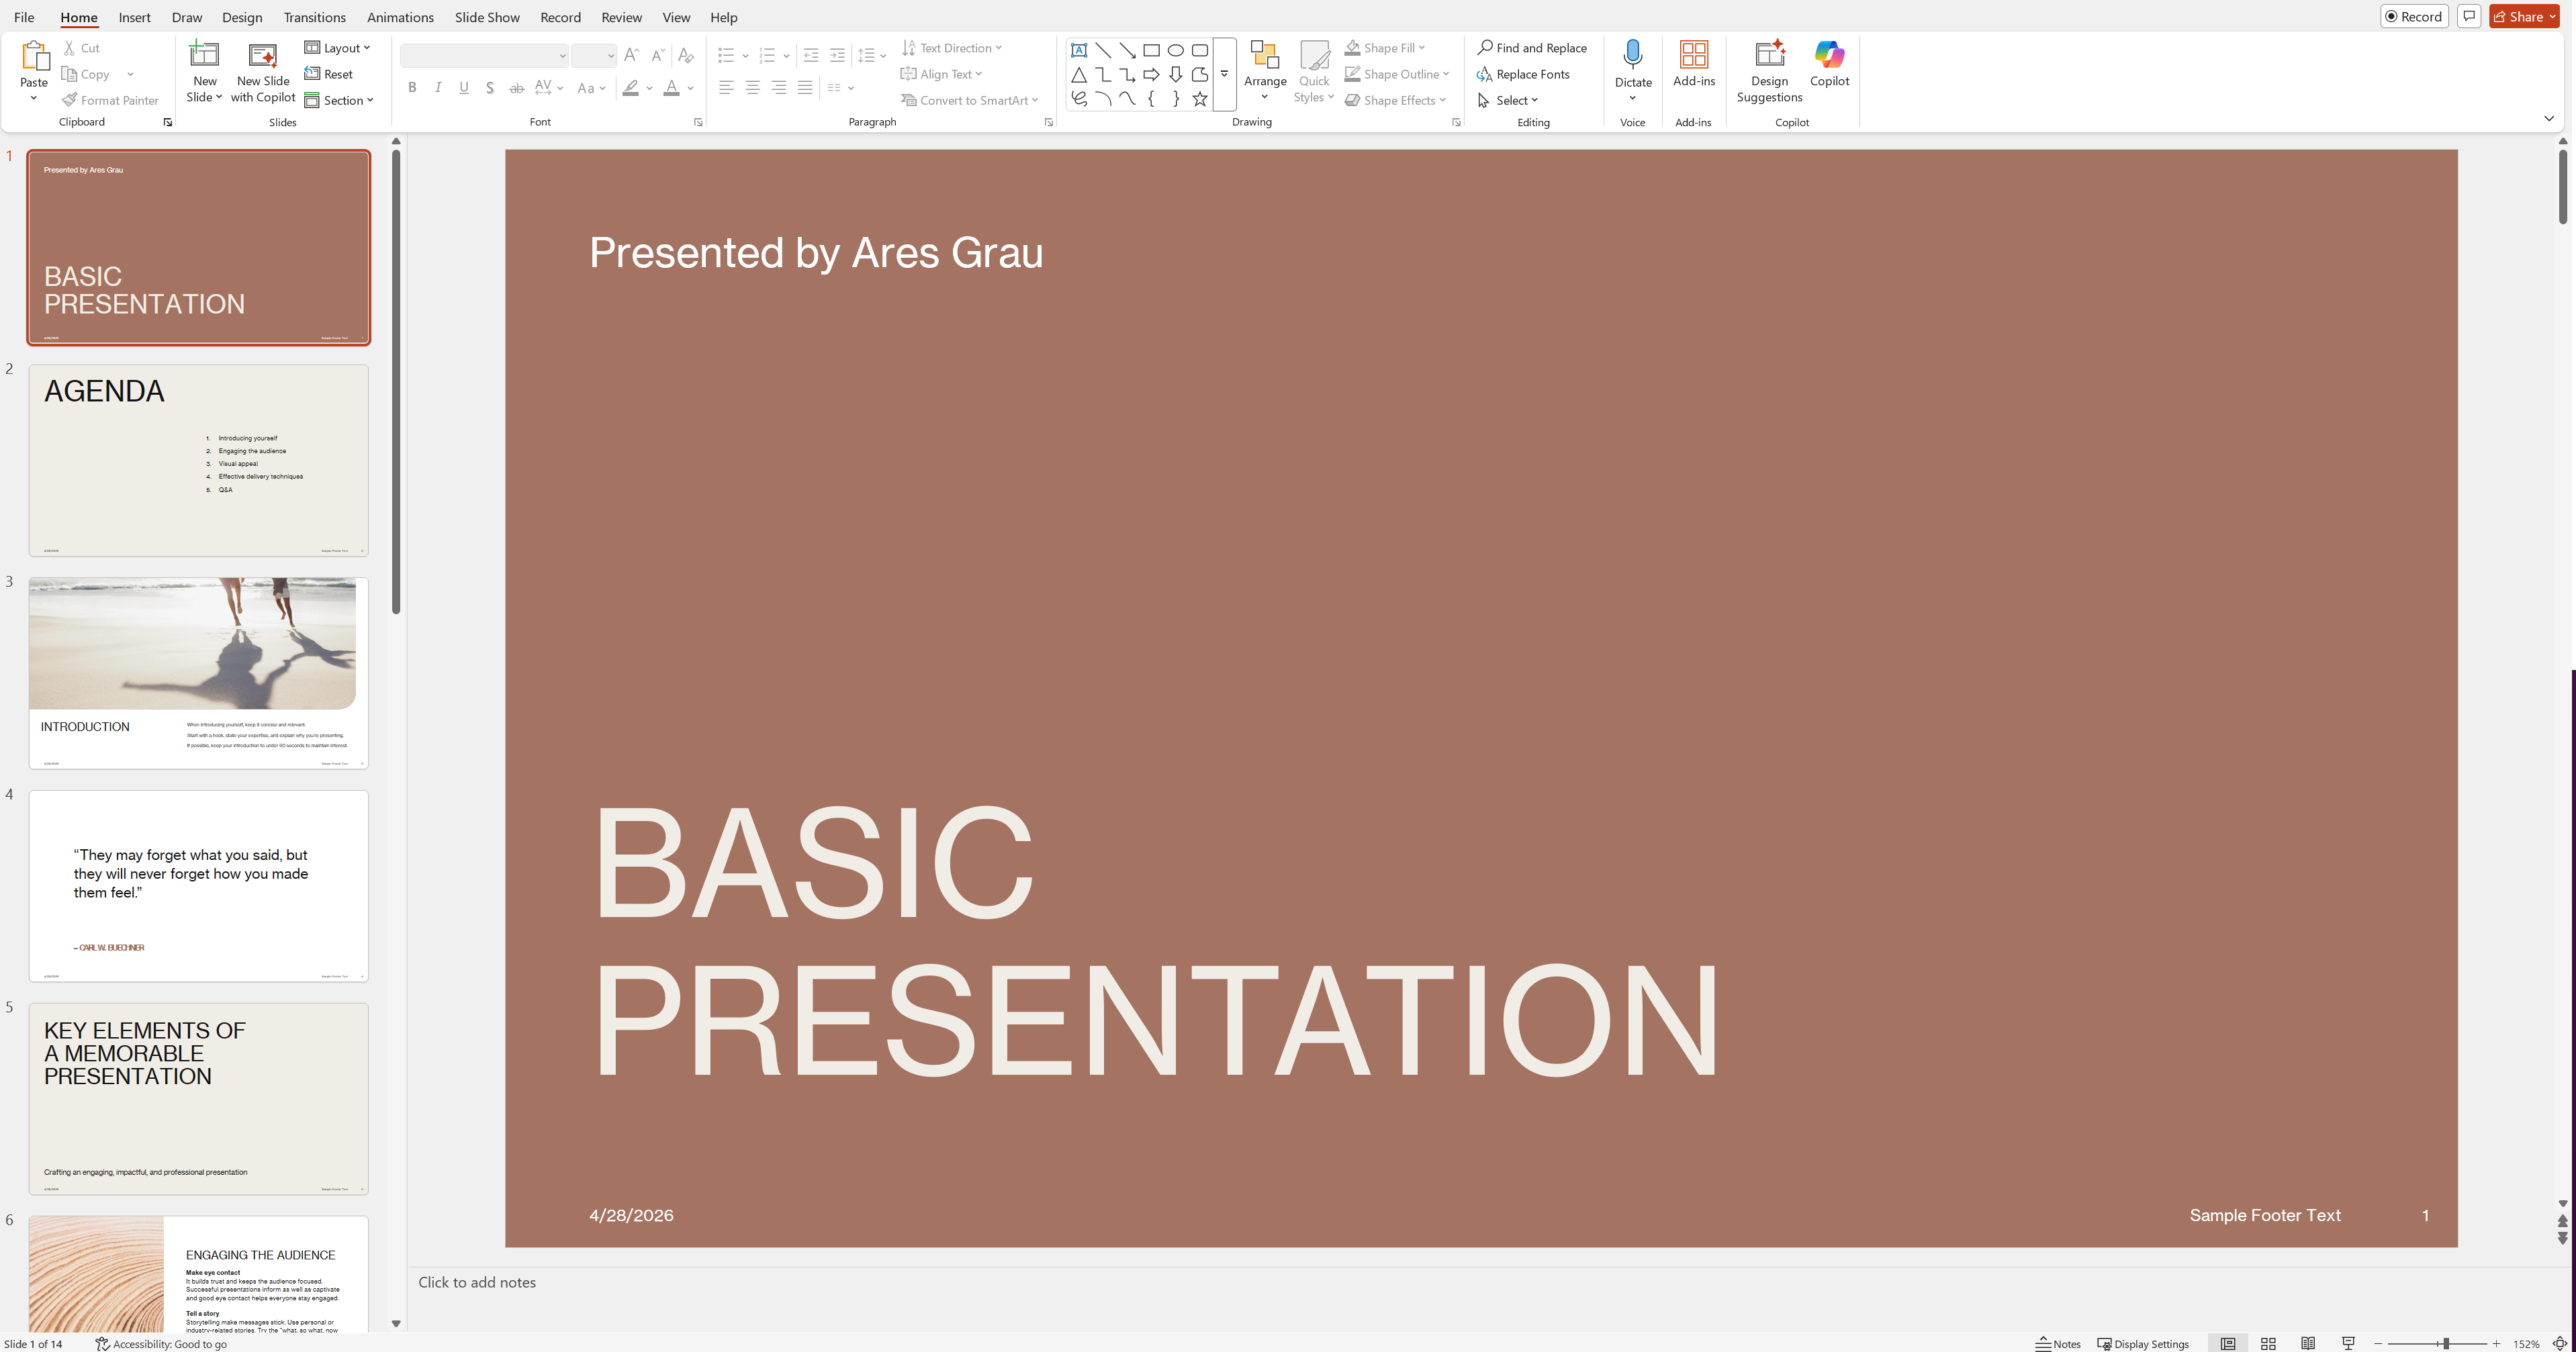Screen dimensions: 2576x1352
Task: Switch to the Design tab
Action: [242, 17]
